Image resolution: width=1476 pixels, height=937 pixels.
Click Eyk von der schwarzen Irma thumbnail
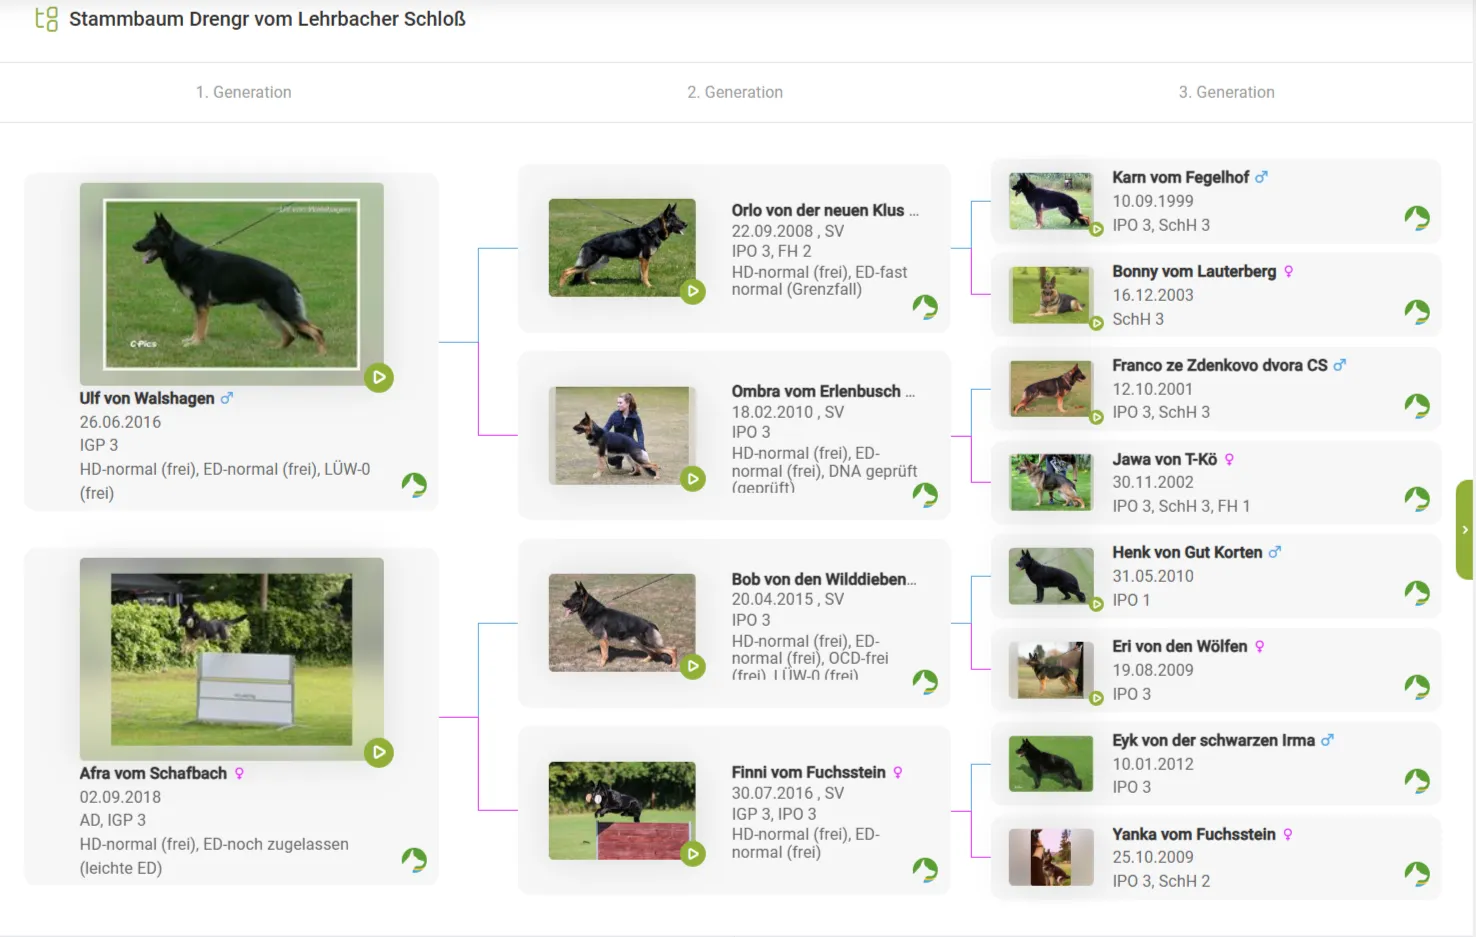pyautogui.click(x=1050, y=764)
